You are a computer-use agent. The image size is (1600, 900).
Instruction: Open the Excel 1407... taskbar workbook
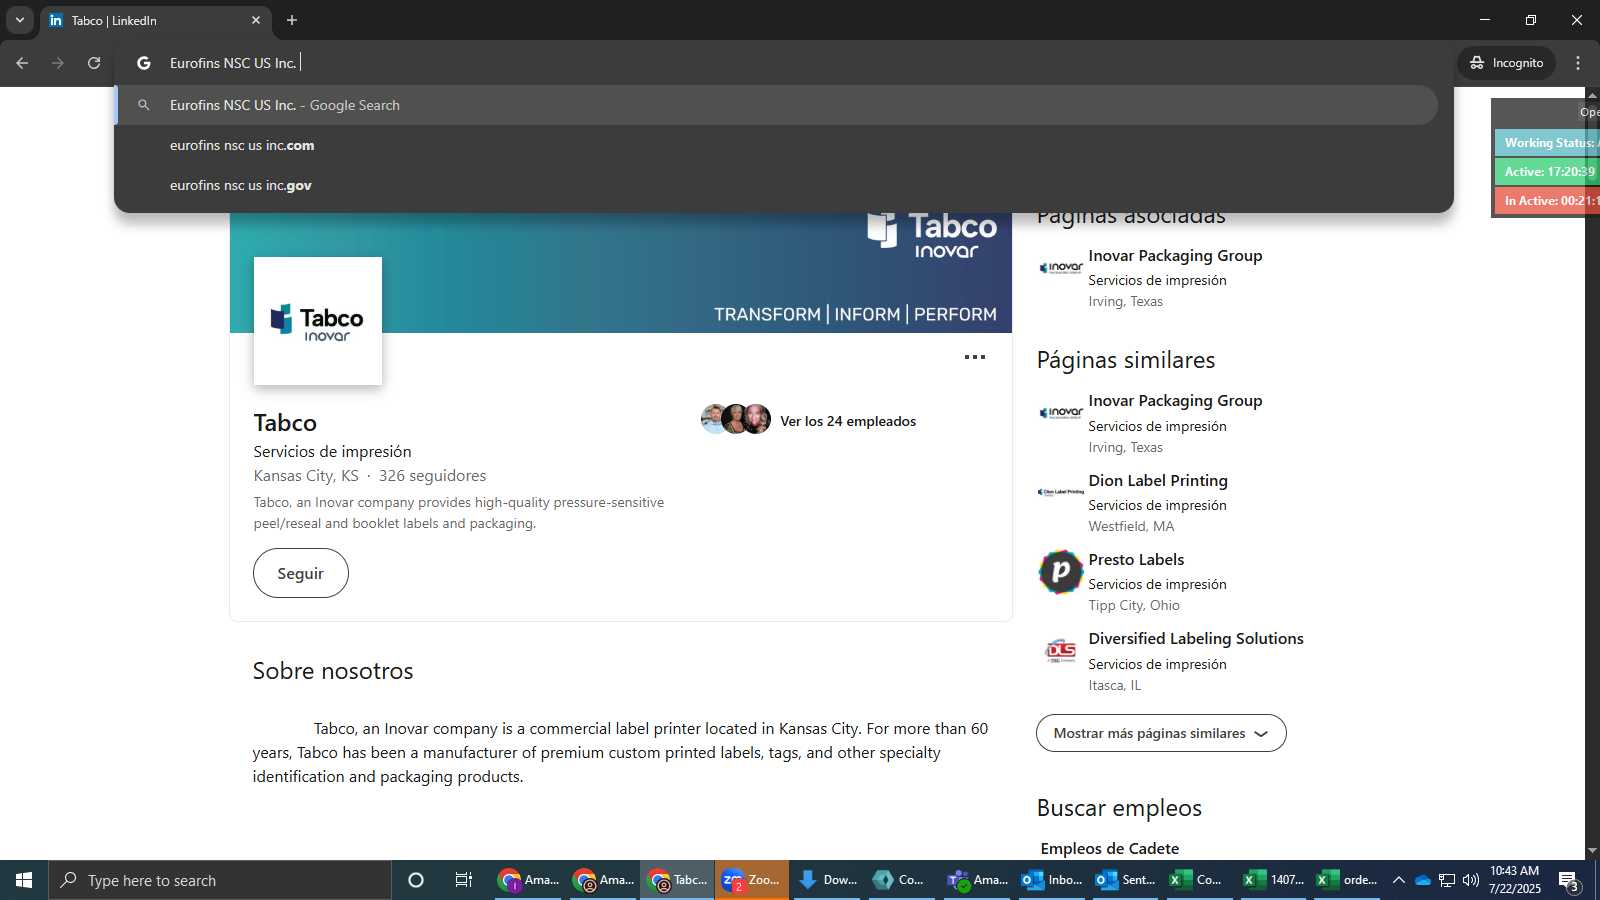pyautogui.click(x=1274, y=880)
